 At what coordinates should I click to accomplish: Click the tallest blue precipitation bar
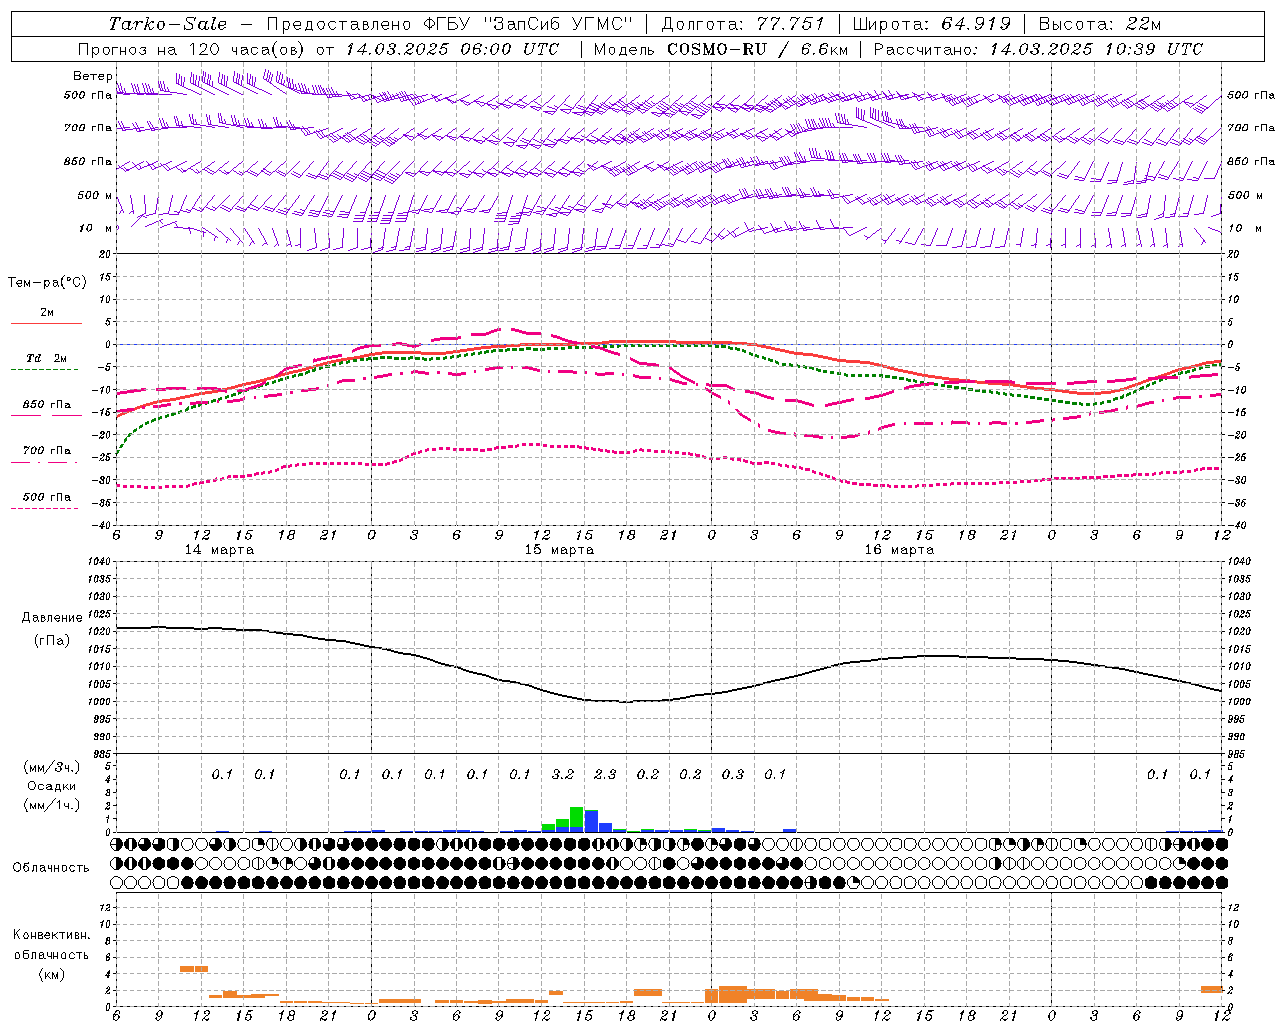[x=591, y=821]
